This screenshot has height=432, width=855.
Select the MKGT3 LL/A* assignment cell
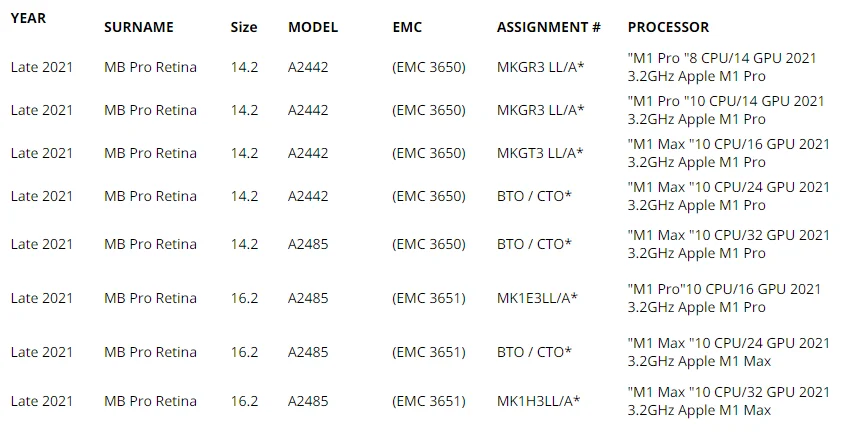click(540, 153)
